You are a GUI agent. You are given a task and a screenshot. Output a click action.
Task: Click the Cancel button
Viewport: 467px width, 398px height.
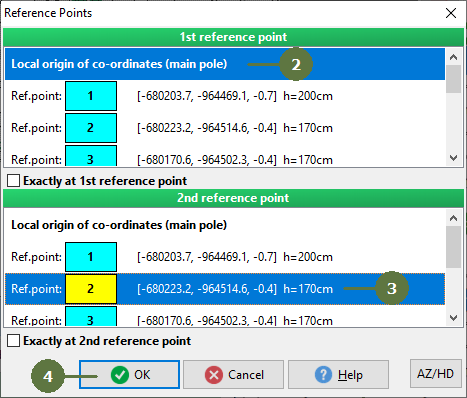[233, 374]
